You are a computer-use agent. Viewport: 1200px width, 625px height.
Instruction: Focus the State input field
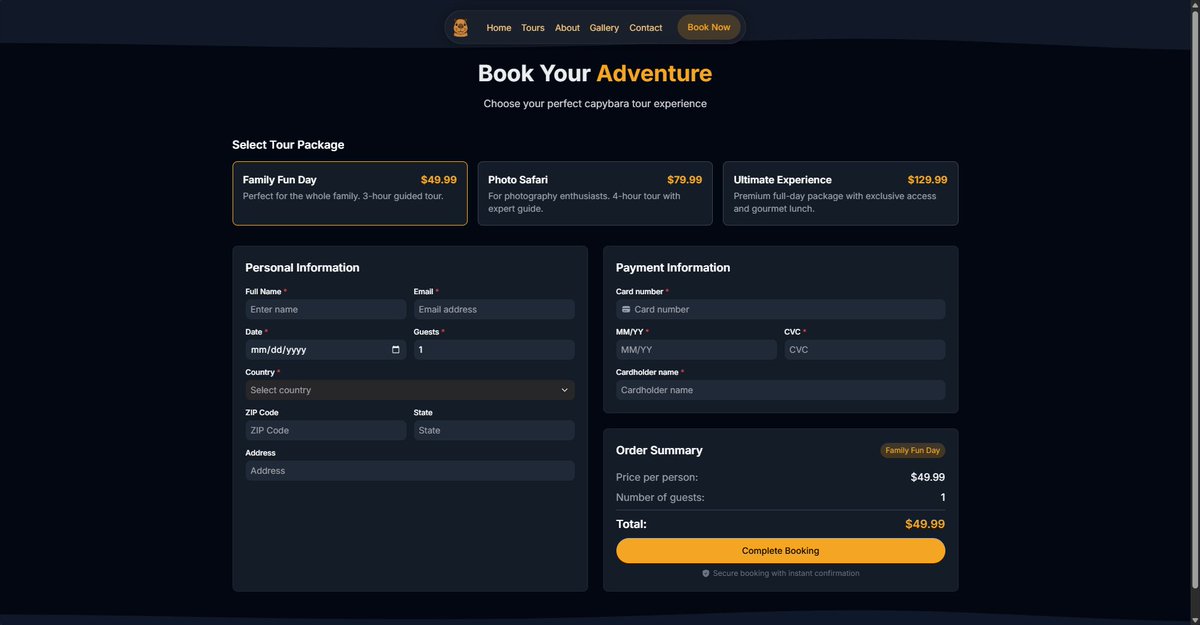pos(494,430)
